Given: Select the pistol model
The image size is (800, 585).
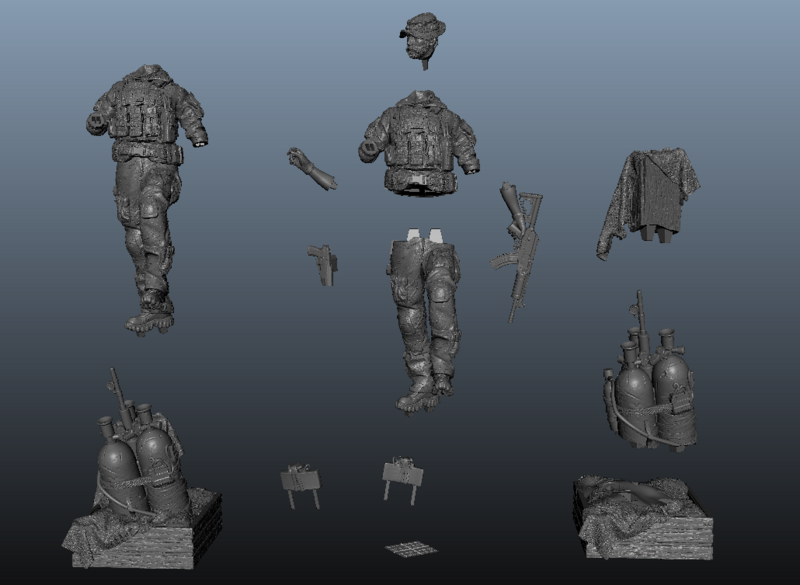Looking at the screenshot, I should click(322, 265).
